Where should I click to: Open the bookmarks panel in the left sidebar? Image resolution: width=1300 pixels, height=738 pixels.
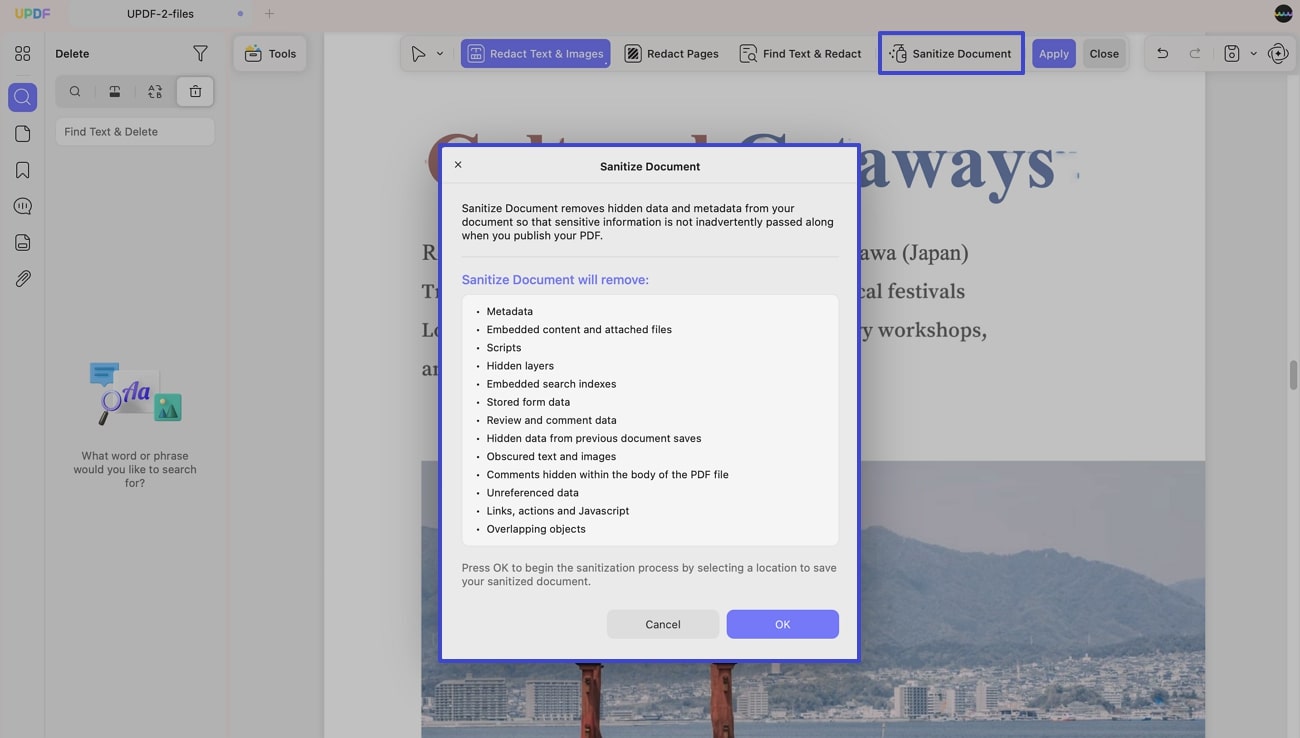(22, 170)
